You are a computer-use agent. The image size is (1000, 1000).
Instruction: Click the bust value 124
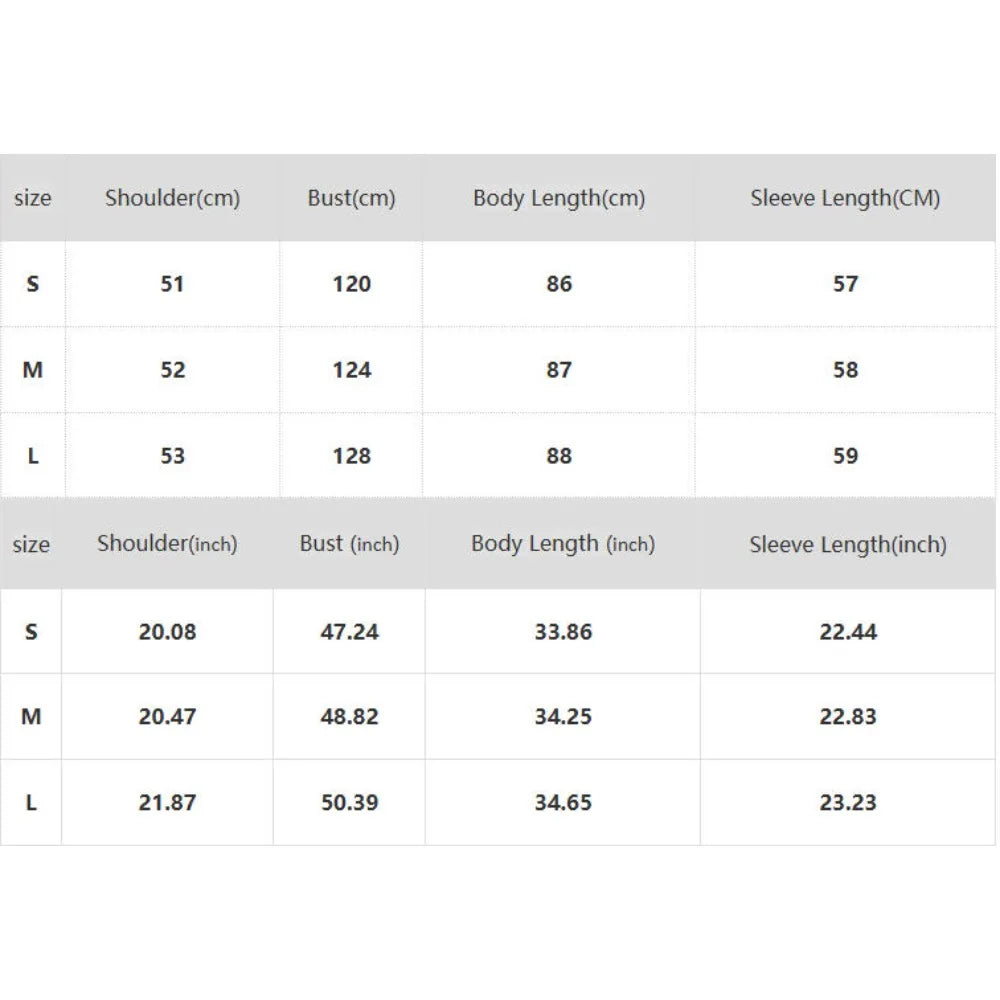pos(351,370)
